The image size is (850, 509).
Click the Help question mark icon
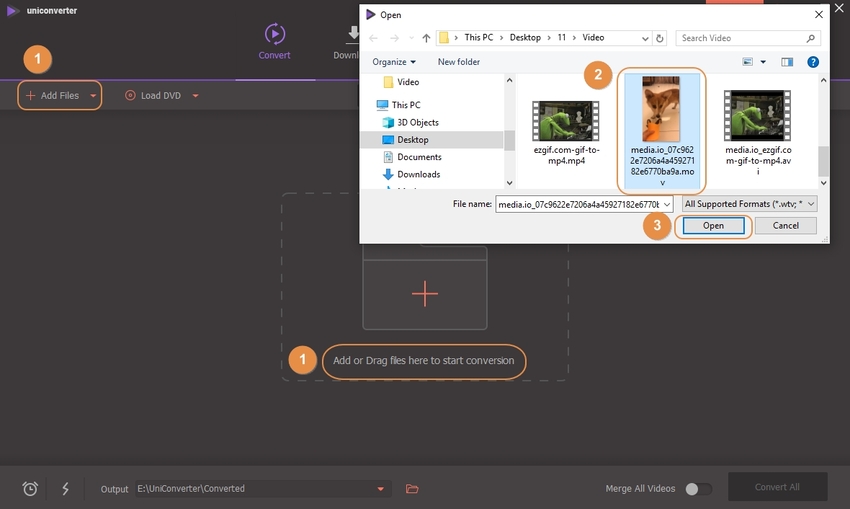click(x=813, y=62)
